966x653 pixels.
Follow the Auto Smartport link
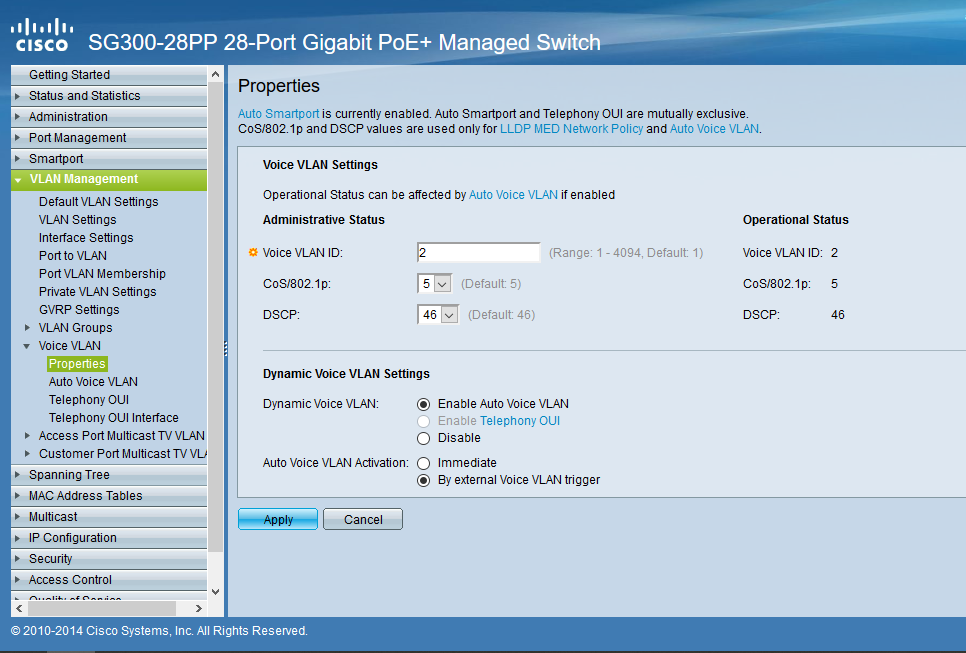[x=278, y=114]
